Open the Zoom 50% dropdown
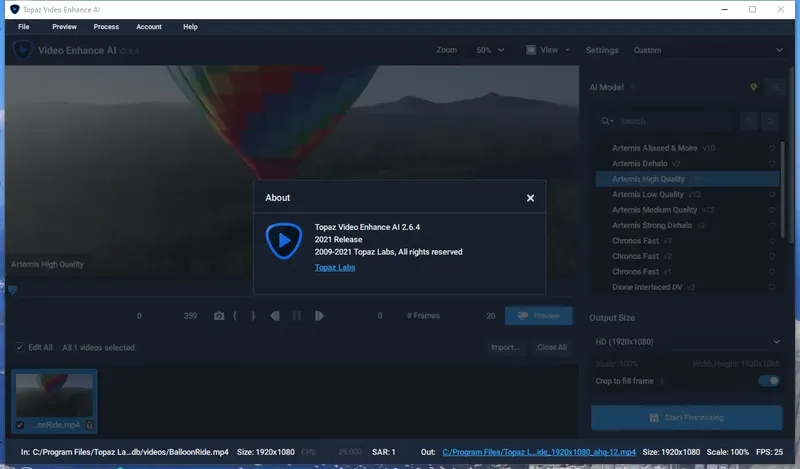Viewport: 800px width, 469px height. pos(490,50)
